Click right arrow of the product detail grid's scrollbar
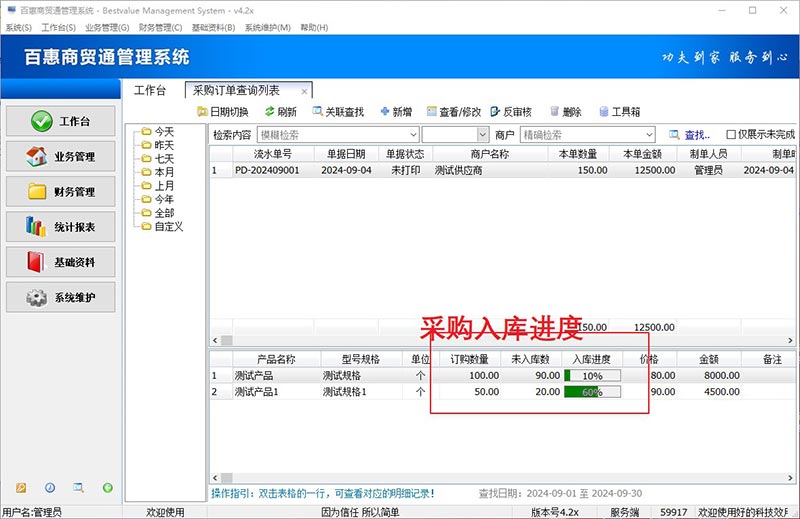Viewport: 800px width, 519px height. [x=790, y=478]
